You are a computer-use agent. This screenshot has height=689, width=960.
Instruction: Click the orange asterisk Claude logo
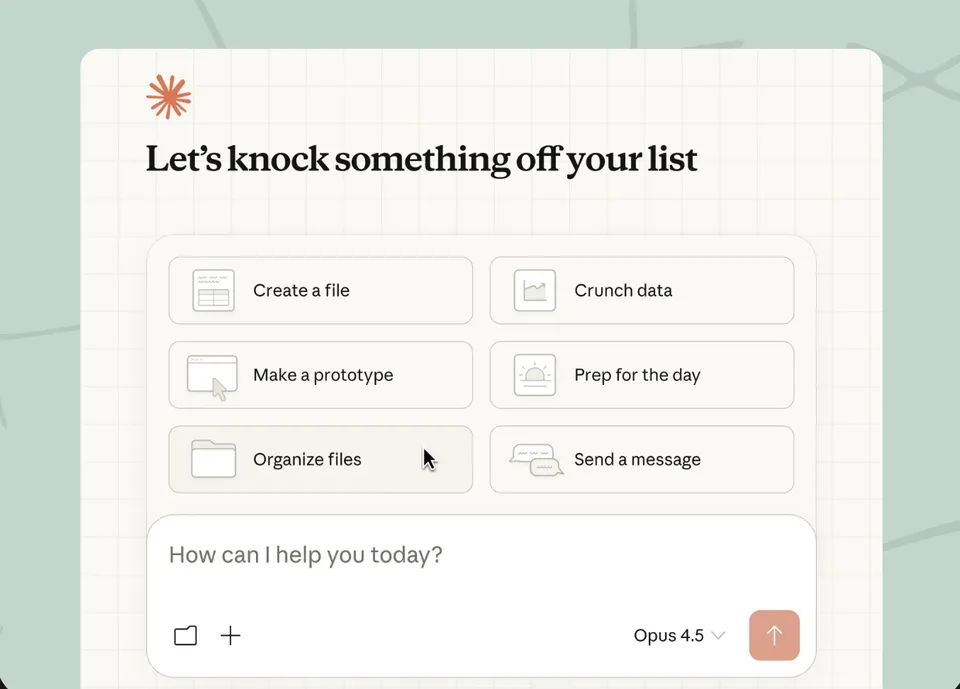[168, 96]
